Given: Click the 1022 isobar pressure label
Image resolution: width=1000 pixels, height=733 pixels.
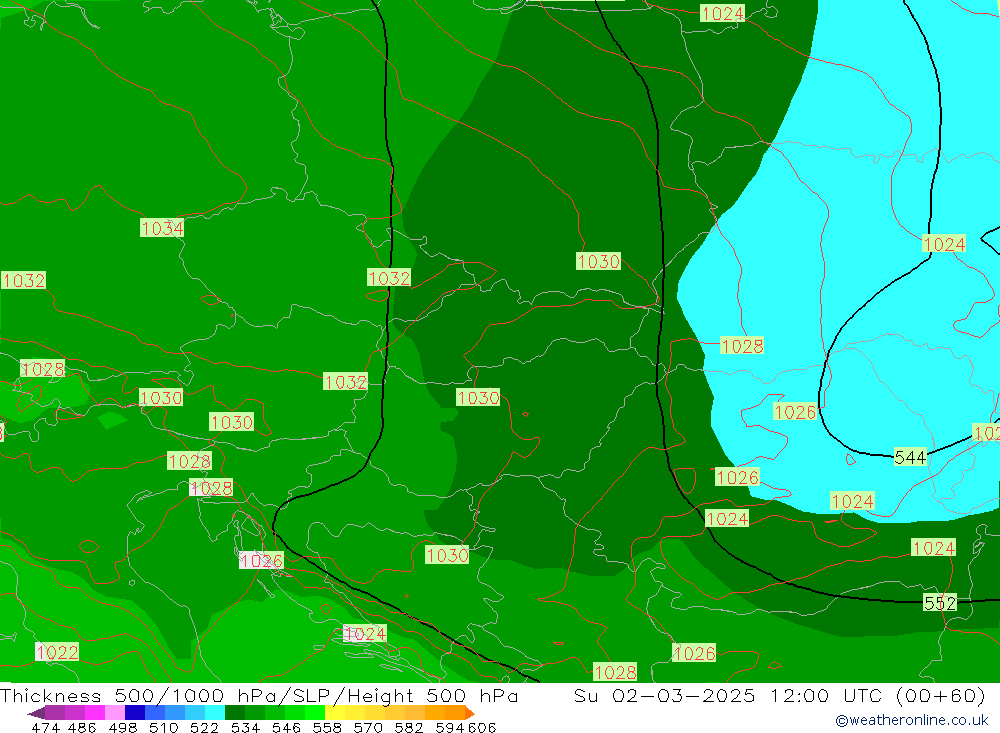Looking at the screenshot, I should (x=57, y=652).
